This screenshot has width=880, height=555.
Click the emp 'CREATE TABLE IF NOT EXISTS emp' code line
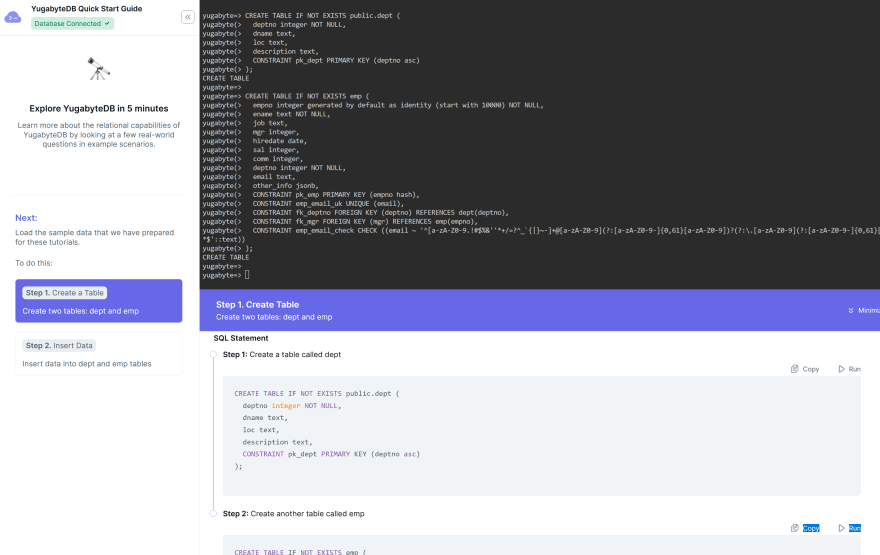click(300, 552)
